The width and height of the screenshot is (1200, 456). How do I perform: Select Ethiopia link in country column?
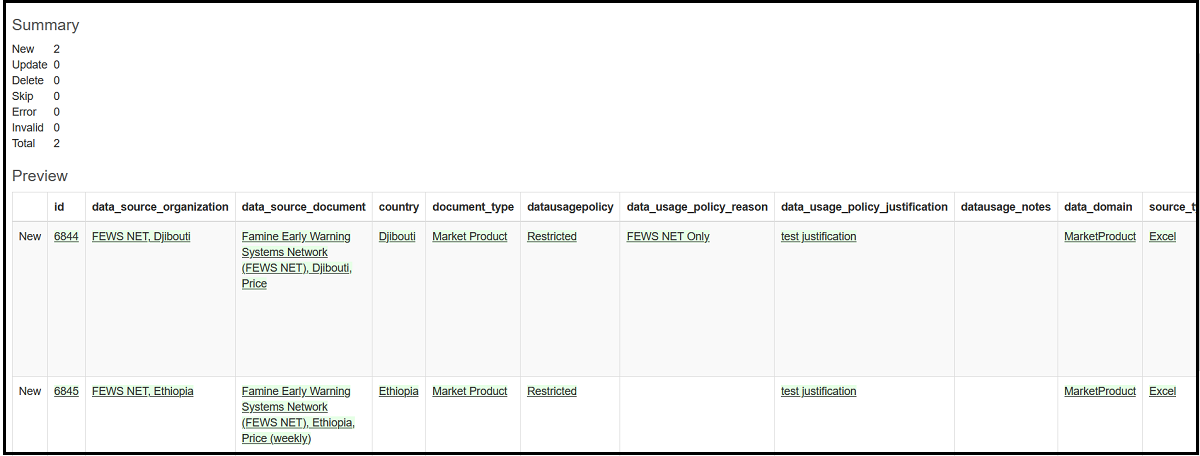(x=398, y=392)
